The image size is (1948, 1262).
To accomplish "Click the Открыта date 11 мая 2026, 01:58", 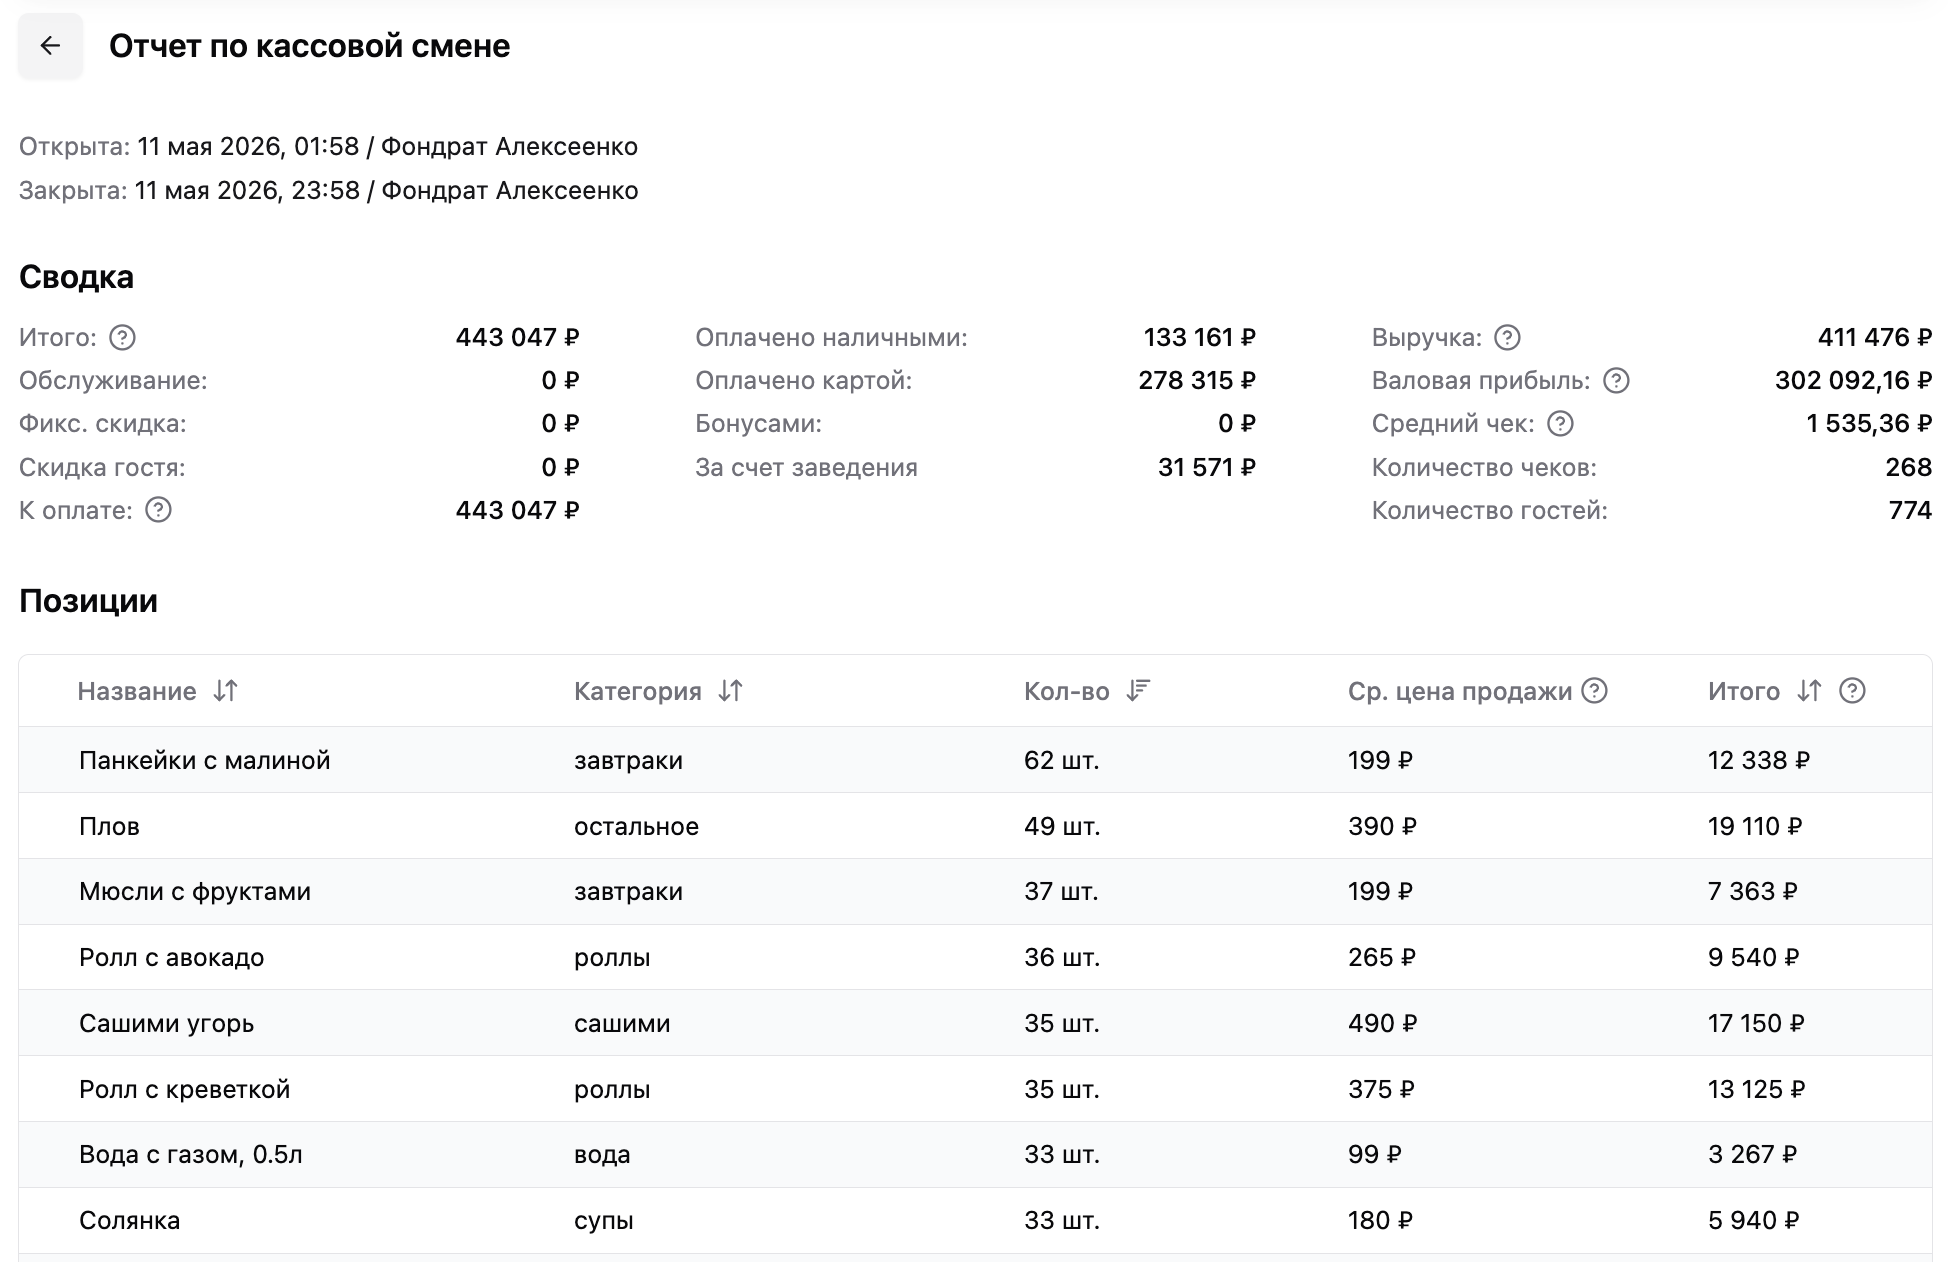I will coord(248,147).
